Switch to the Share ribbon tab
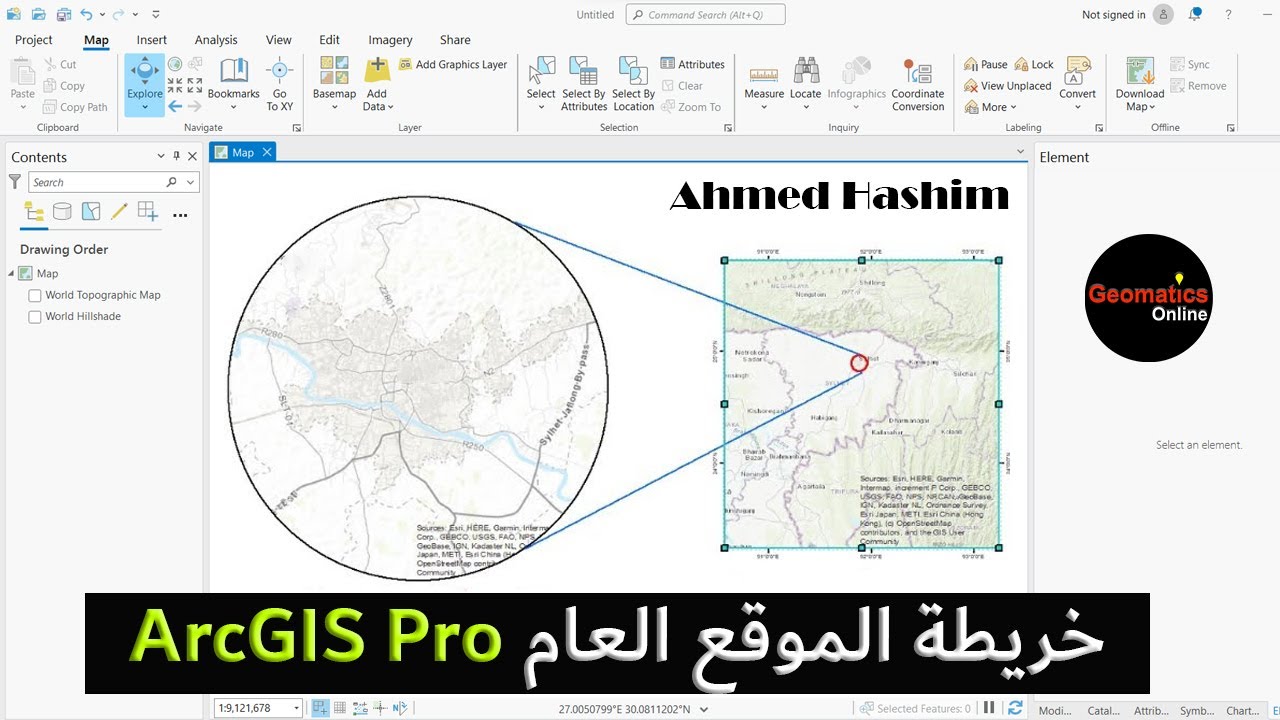The height and width of the screenshot is (720, 1280). pos(455,40)
